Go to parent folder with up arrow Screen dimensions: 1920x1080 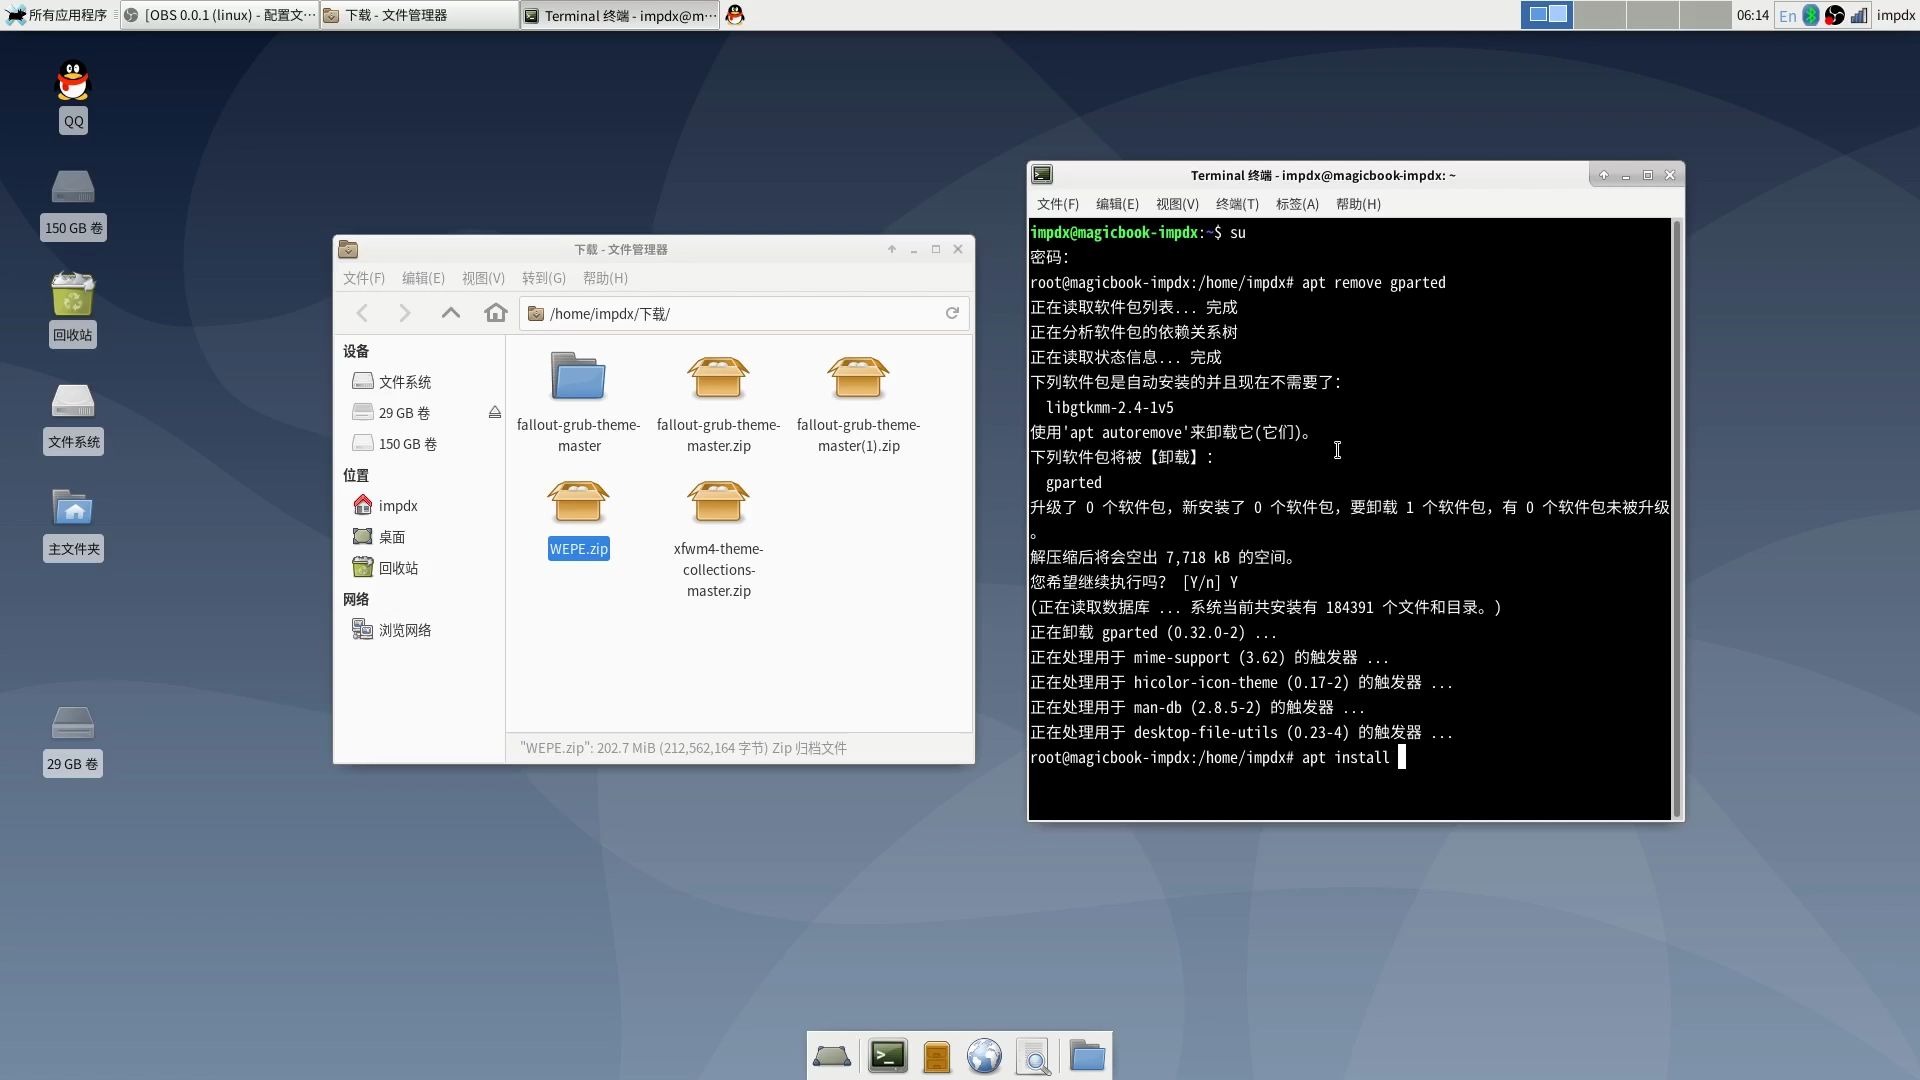click(451, 313)
